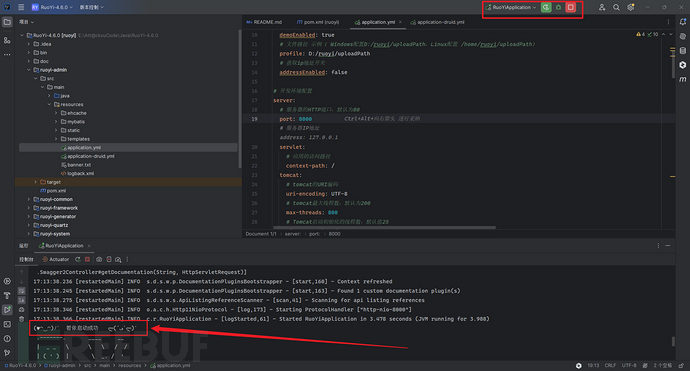Switch to the Actuator tab
The width and height of the screenshot is (690, 371).
tap(56, 259)
